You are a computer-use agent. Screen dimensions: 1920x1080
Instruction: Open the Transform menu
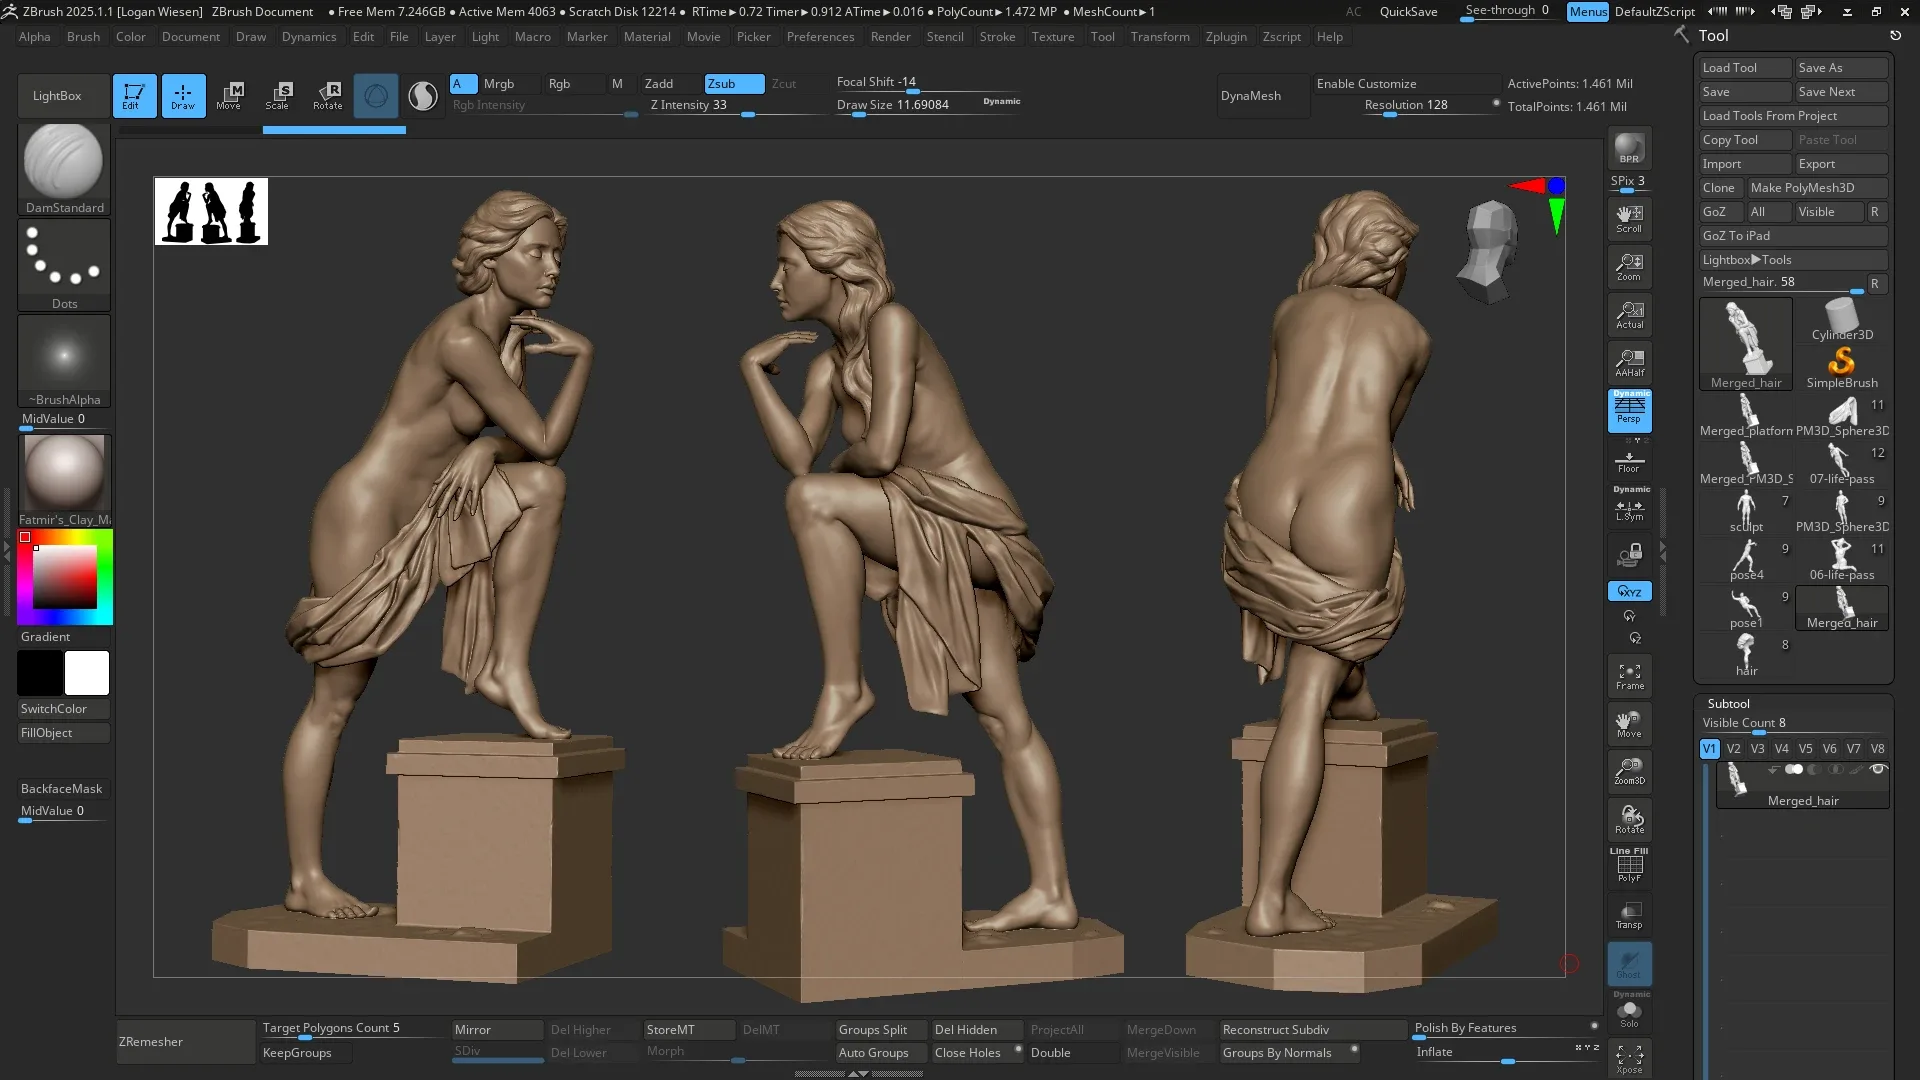pos(1160,37)
